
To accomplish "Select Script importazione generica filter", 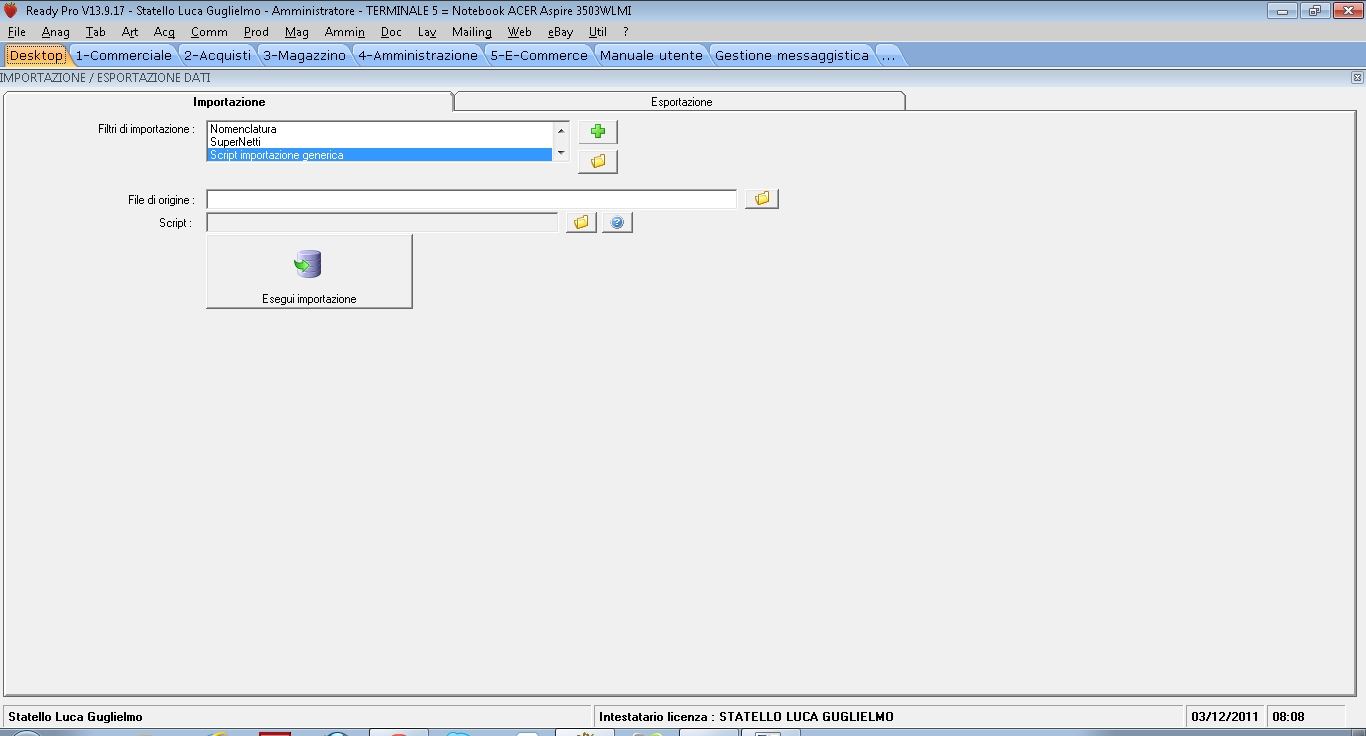I will [380, 155].
